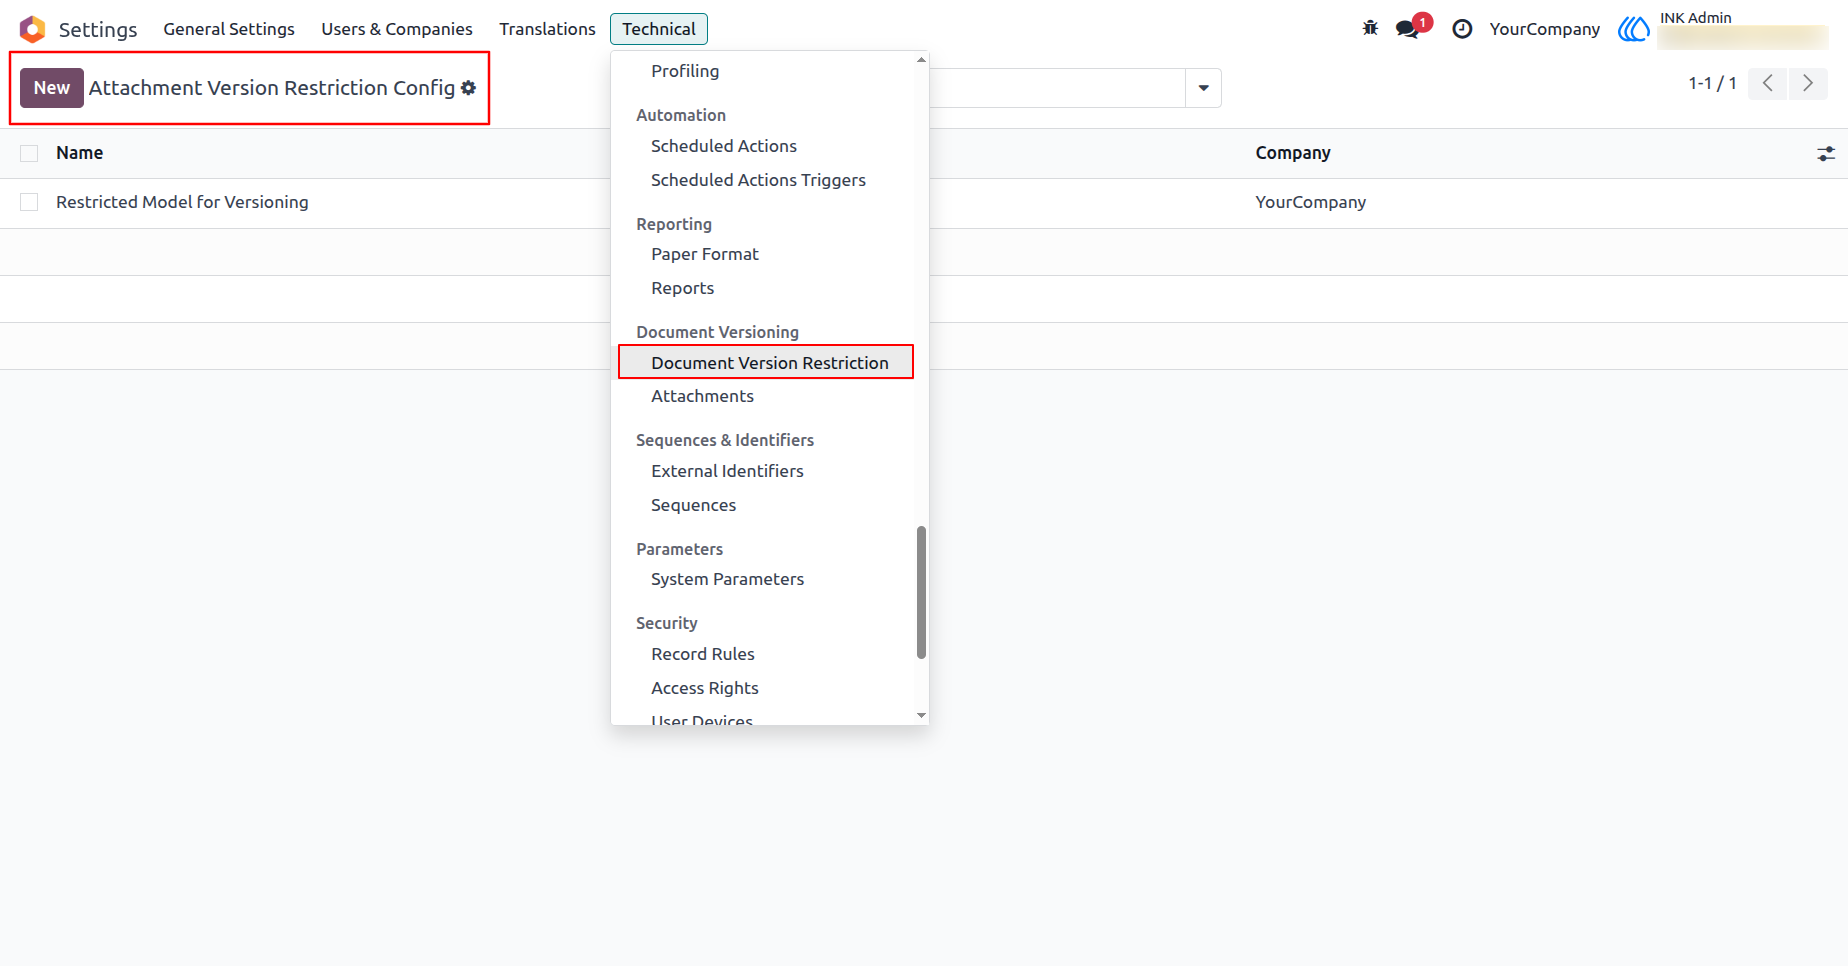This screenshot has height=966, width=1848.
Task: Click the scroll-down arrow of the menu
Action: point(921,716)
